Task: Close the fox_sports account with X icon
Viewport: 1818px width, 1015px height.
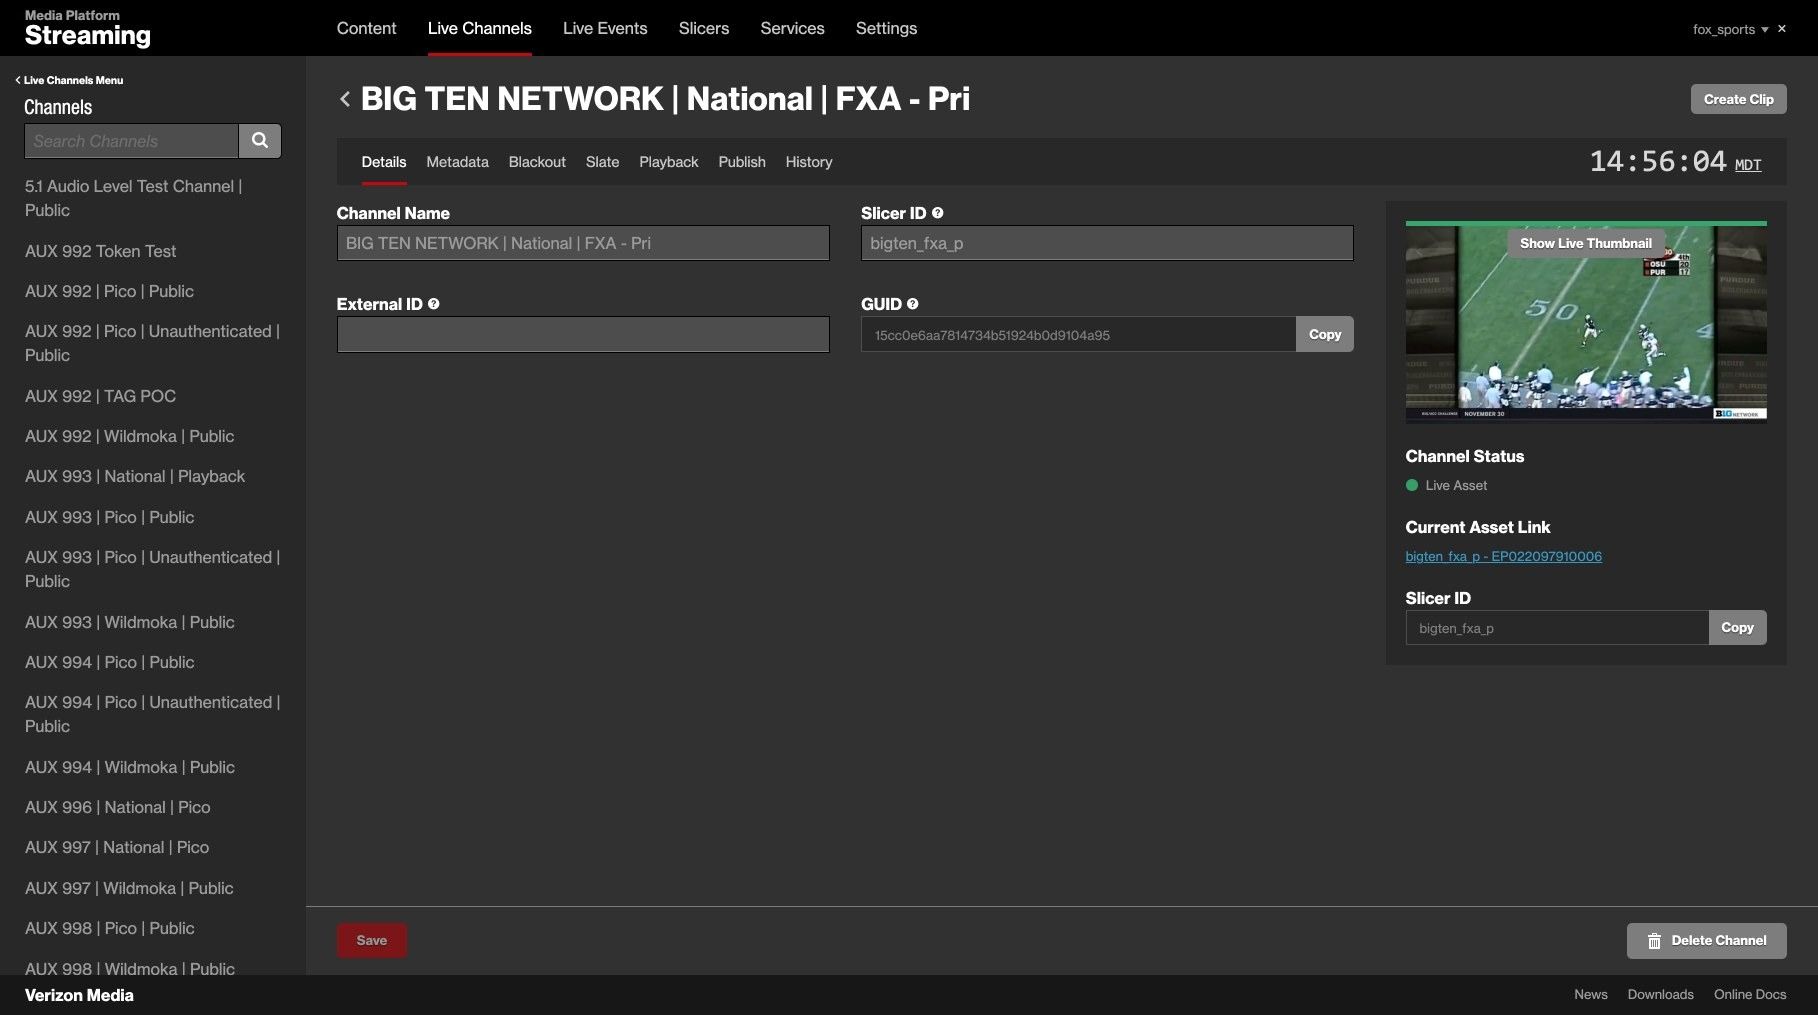Action: pos(1781,29)
